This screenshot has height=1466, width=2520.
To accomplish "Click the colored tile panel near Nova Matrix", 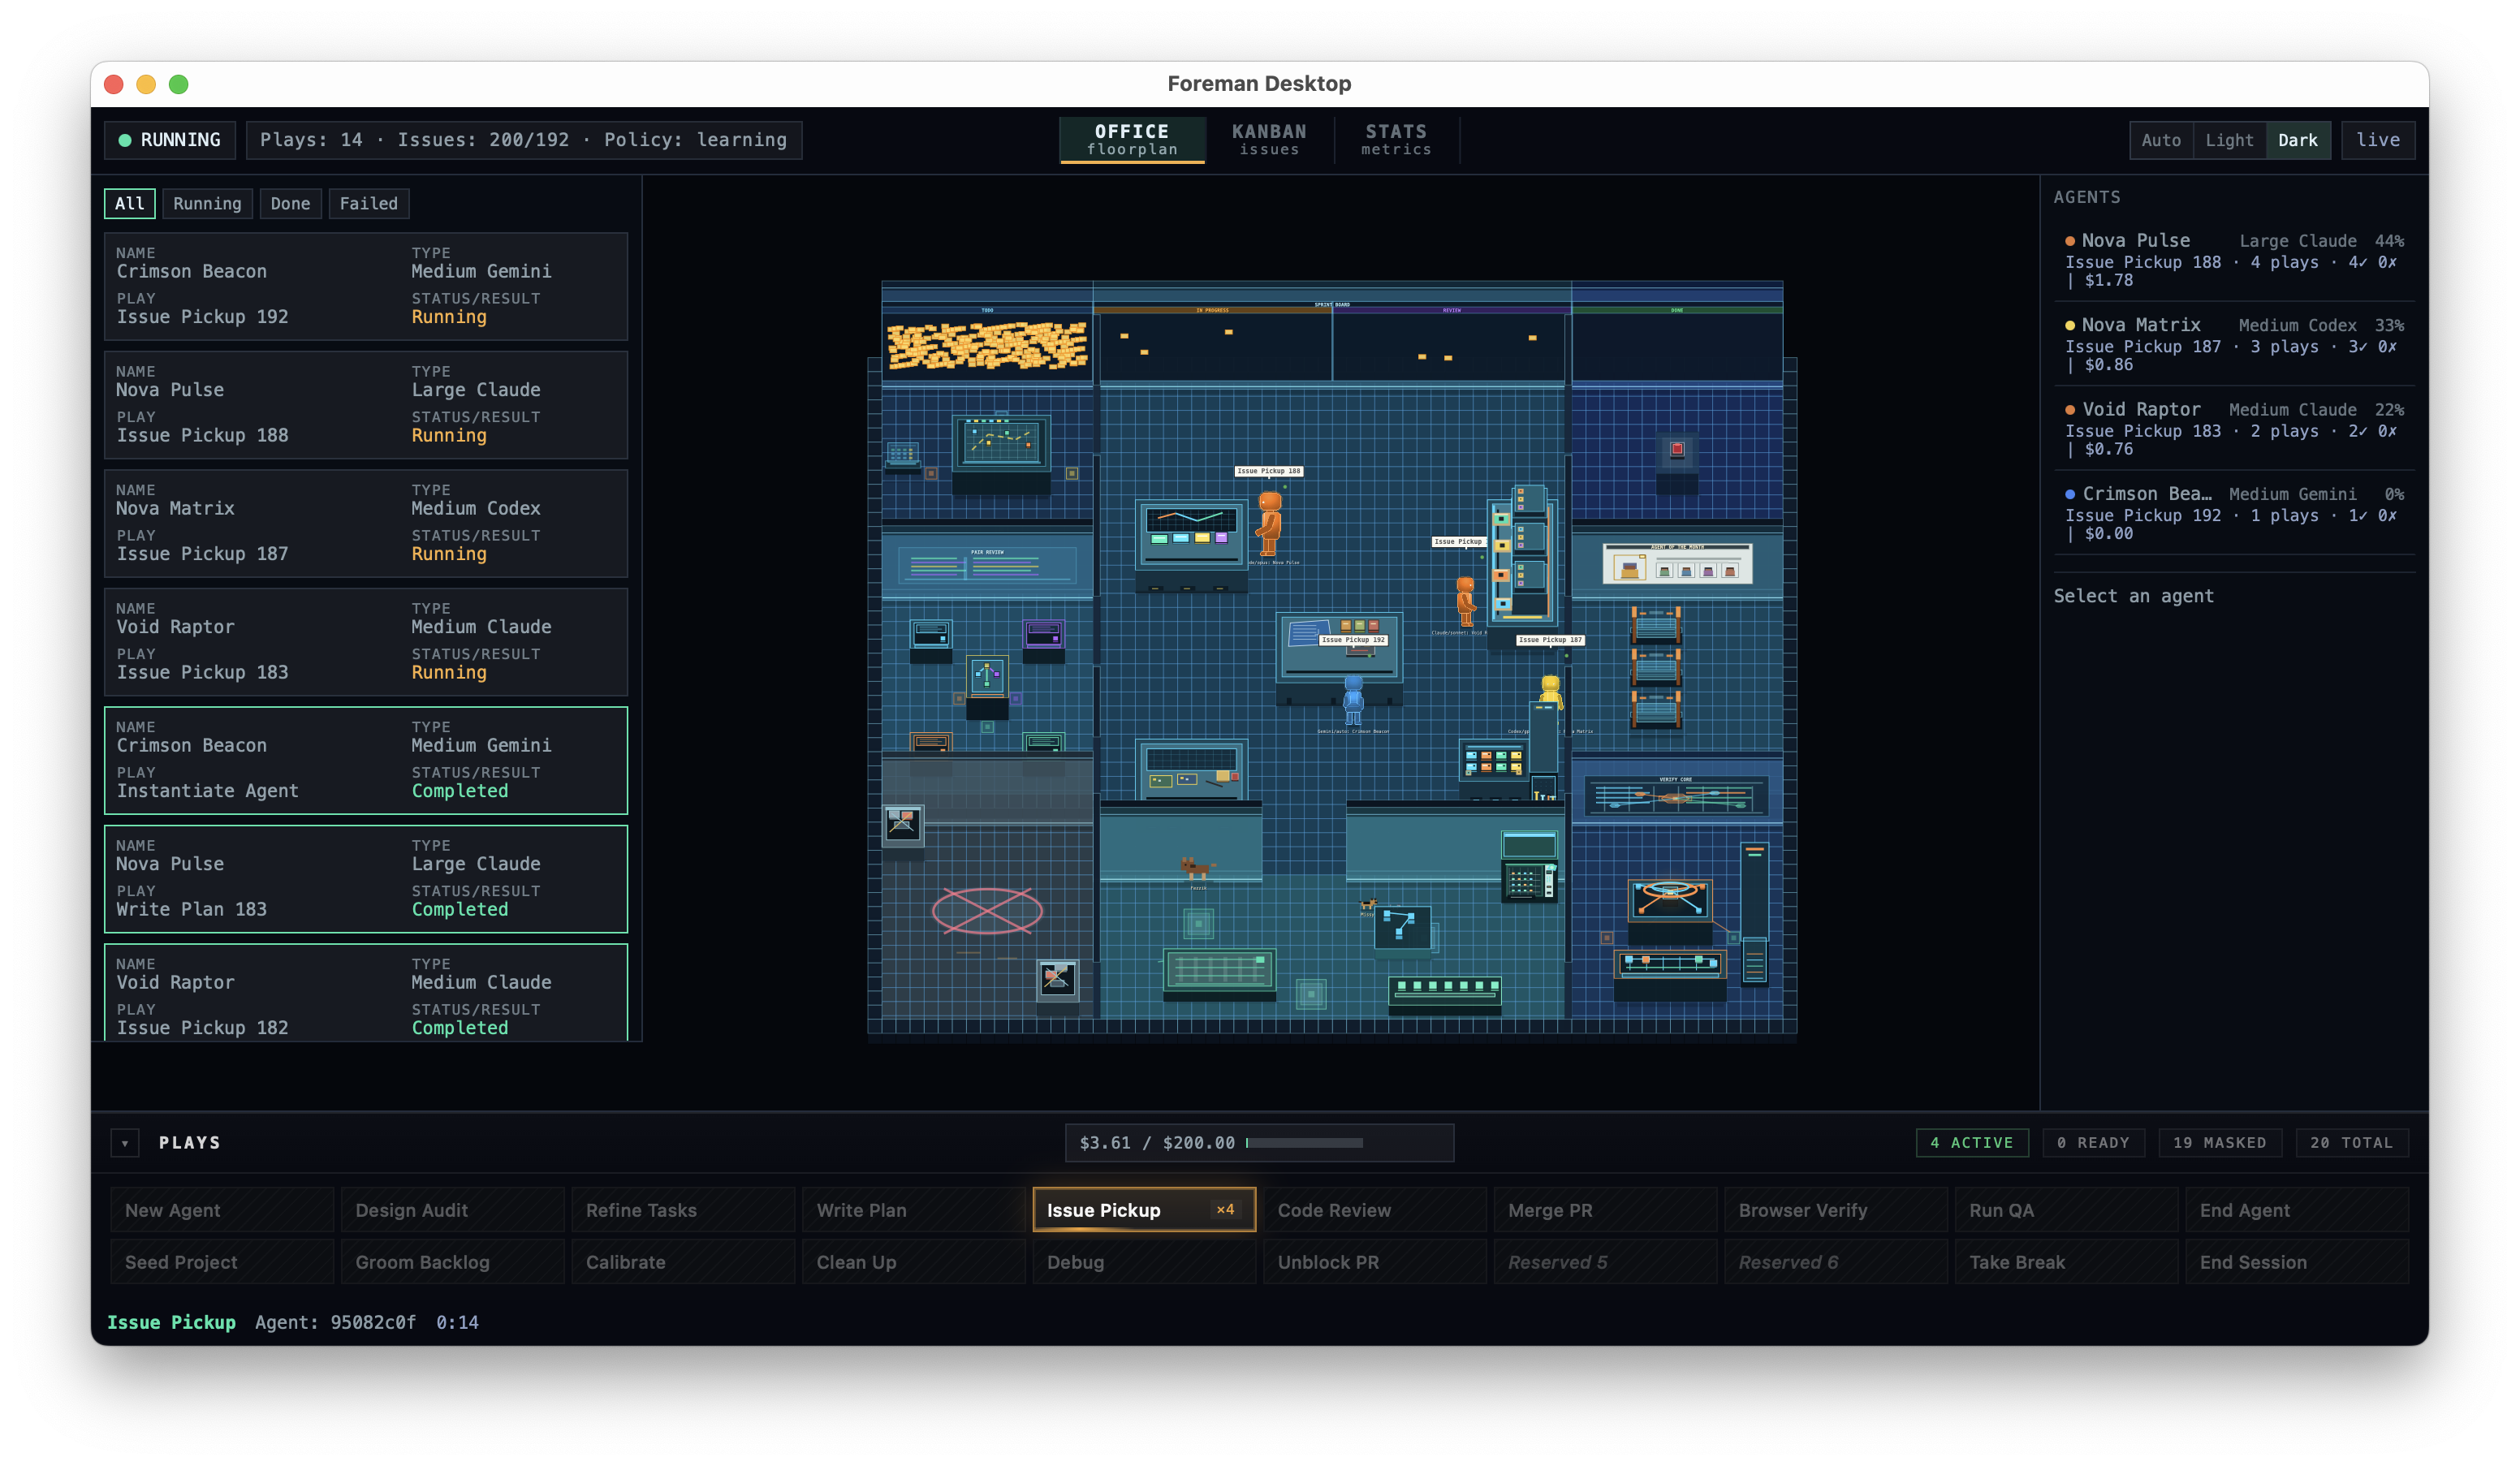I will (x=1492, y=761).
